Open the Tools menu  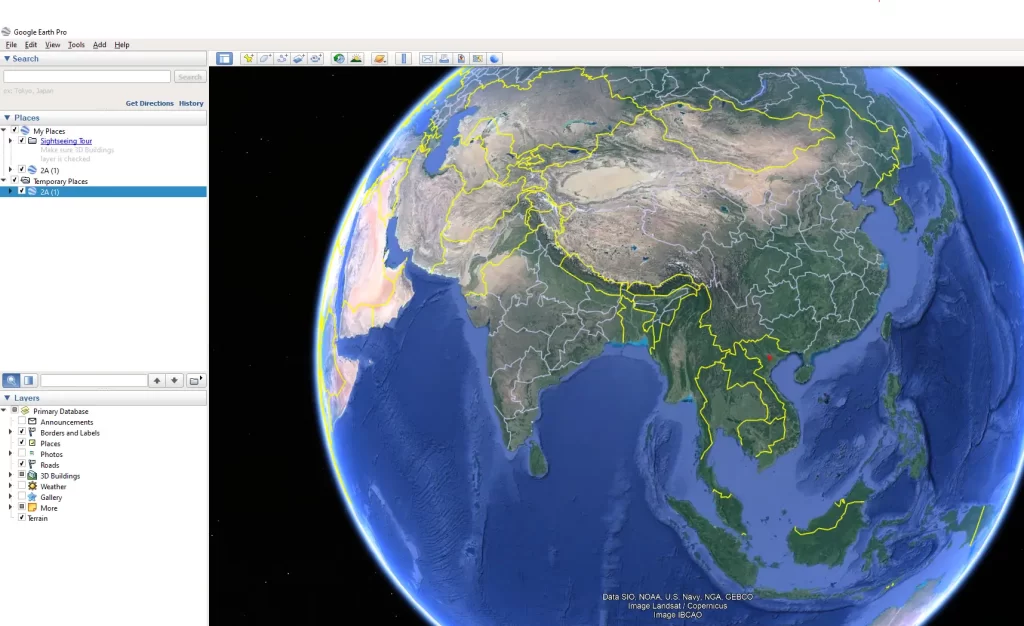click(76, 45)
